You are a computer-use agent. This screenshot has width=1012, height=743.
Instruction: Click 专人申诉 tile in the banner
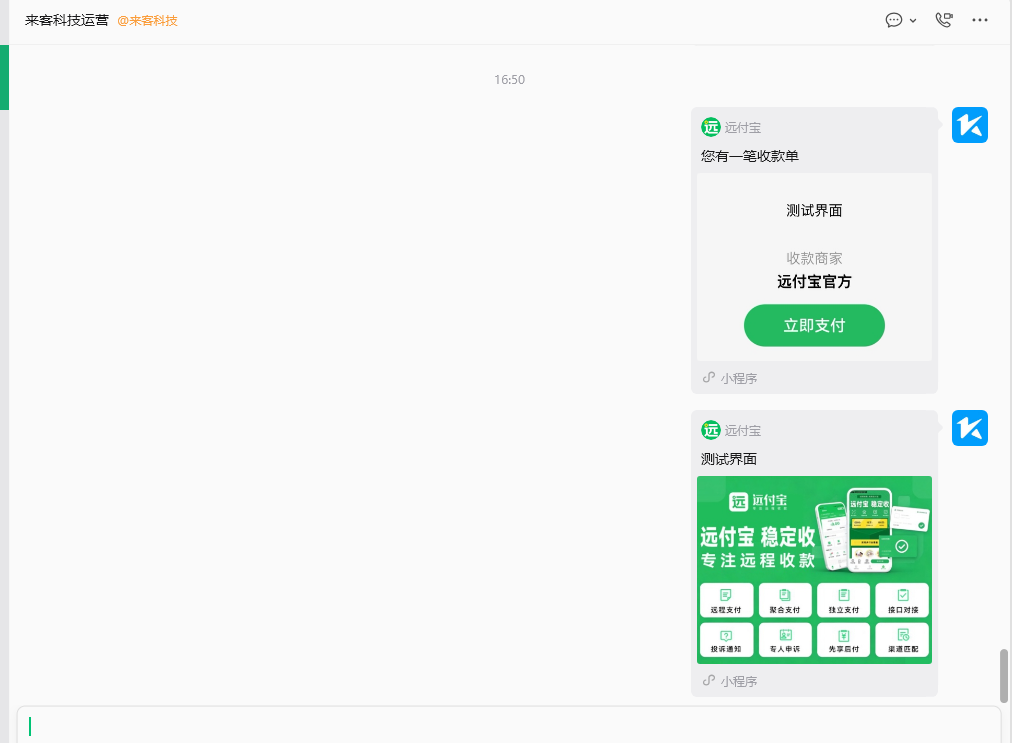[x=785, y=640]
